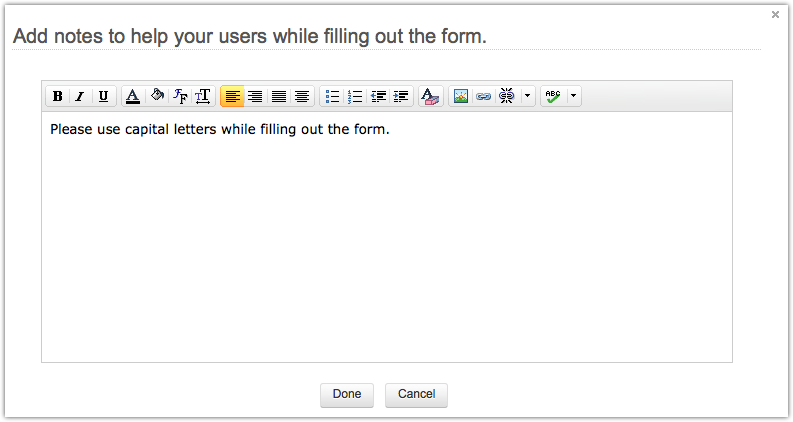Expand the spell check options dropdown
Screen dimensions: 793x422
(x=574, y=96)
